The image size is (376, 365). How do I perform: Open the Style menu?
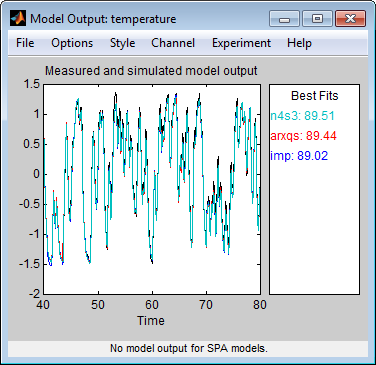[122, 43]
